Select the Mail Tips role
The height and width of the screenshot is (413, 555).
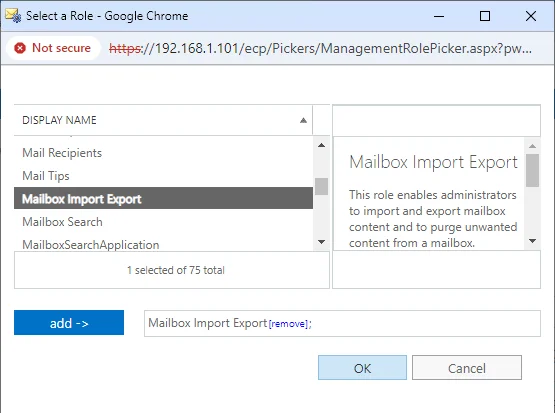(163, 176)
